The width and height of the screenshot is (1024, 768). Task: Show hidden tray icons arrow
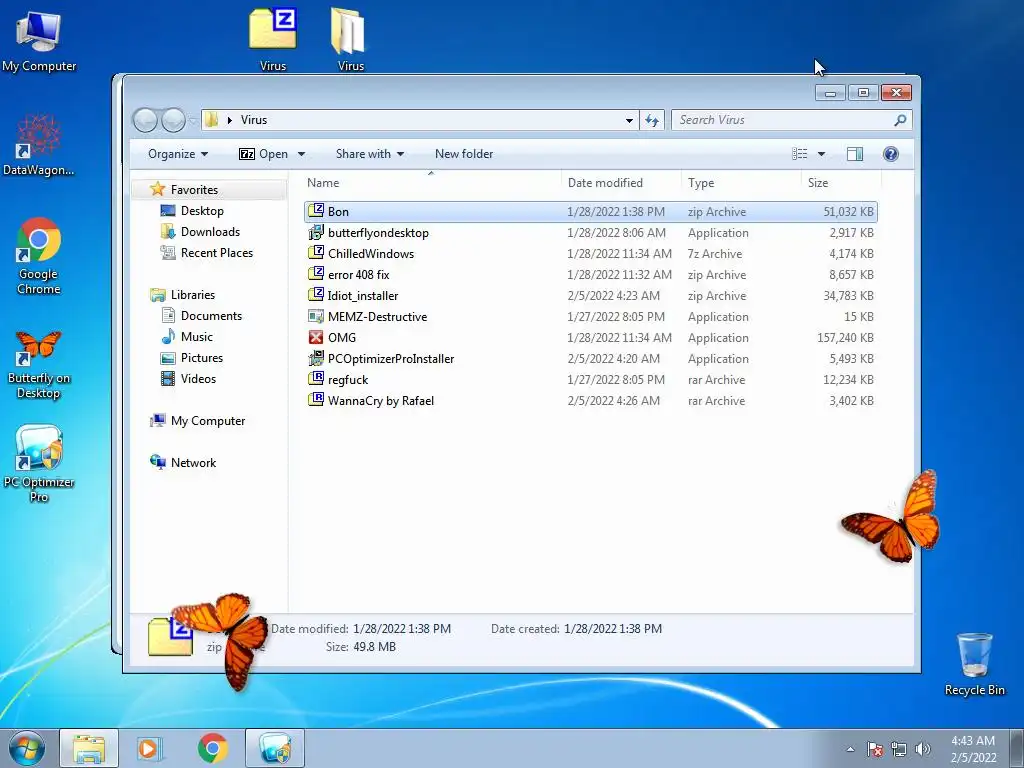[850, 749]
